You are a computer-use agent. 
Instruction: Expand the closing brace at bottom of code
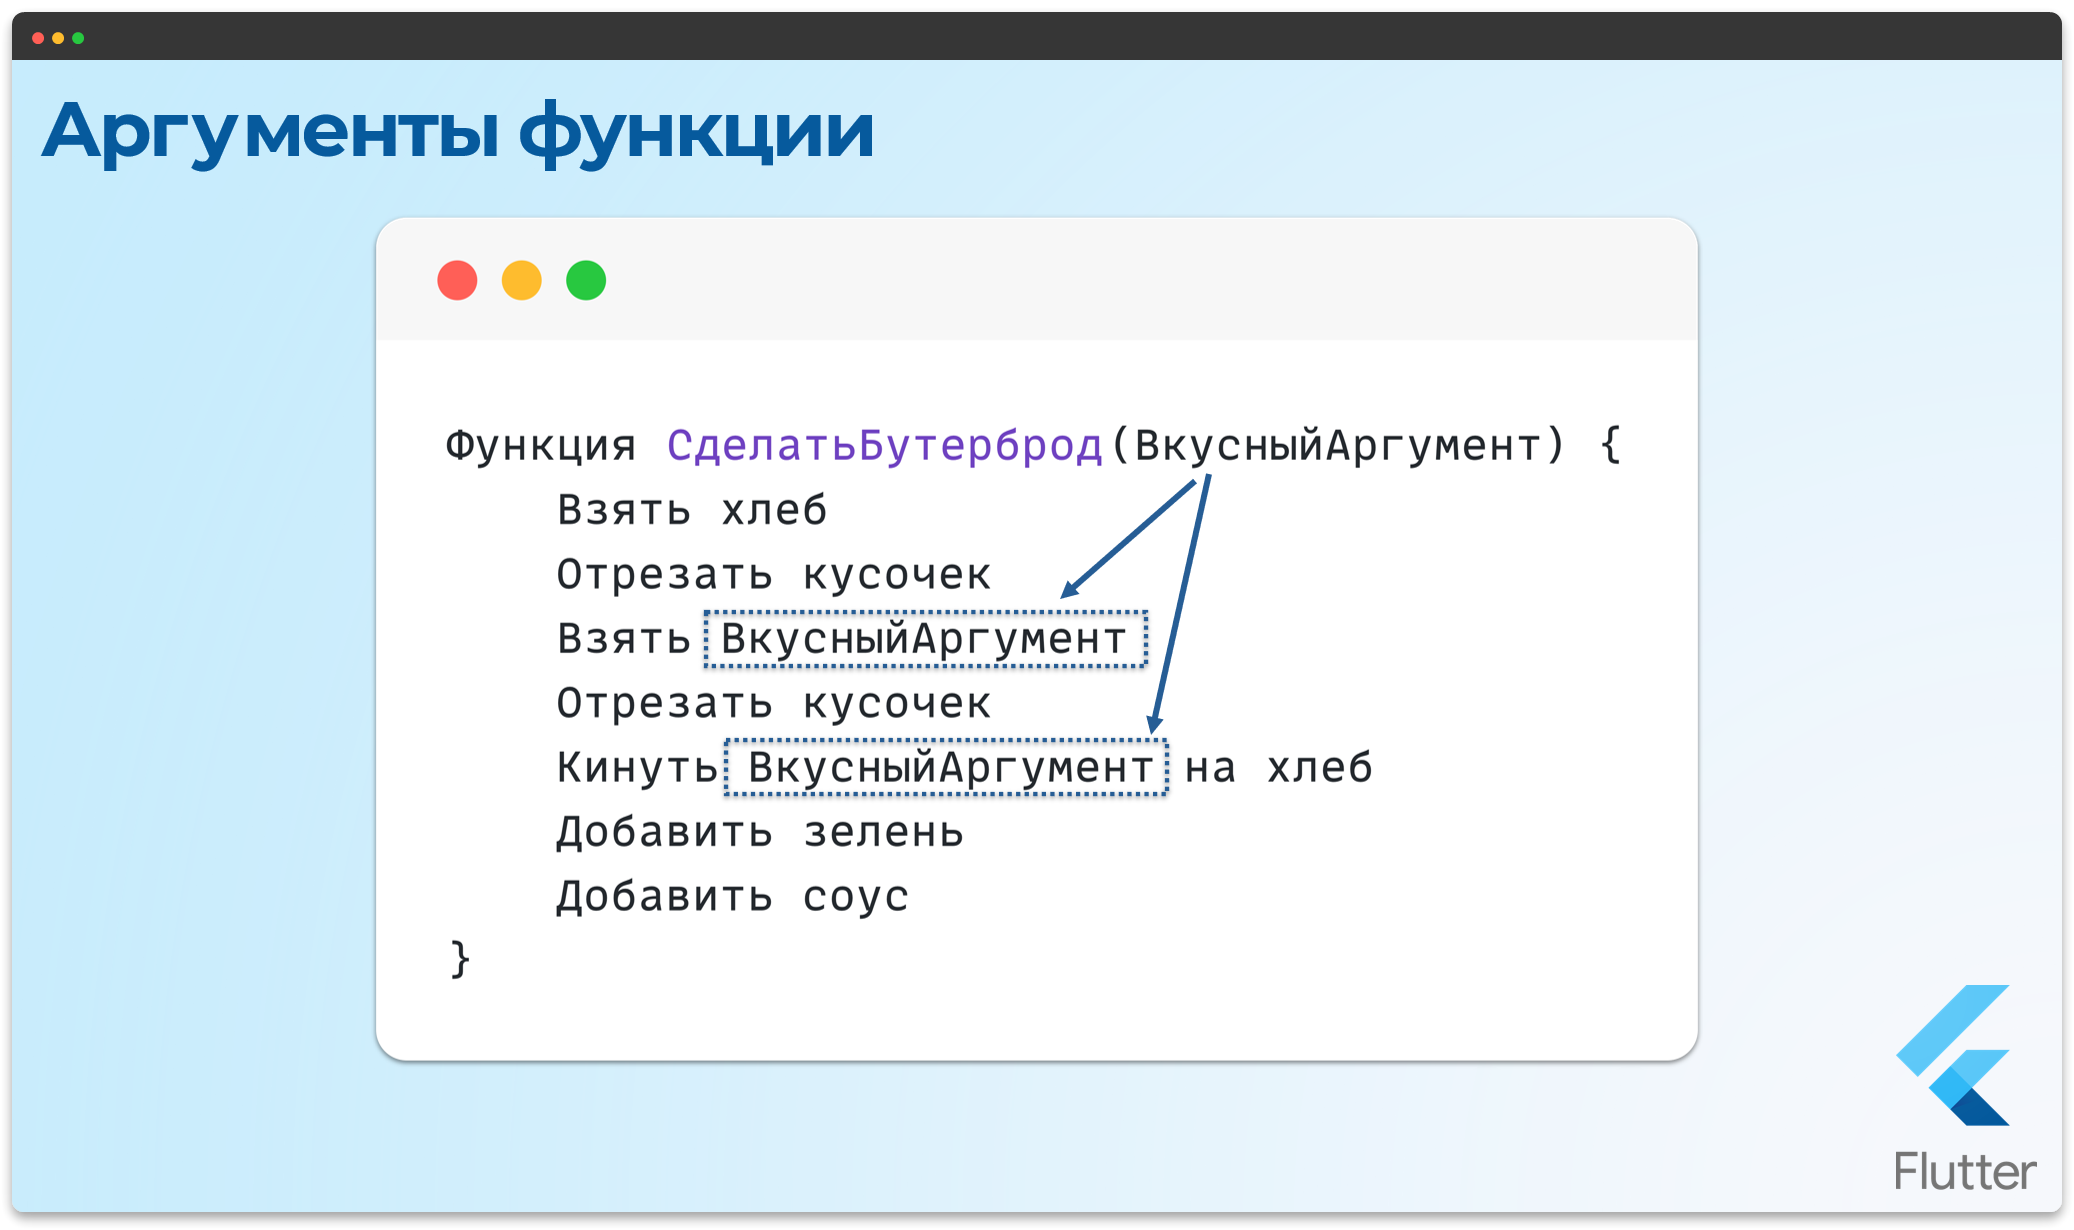coord(459,958)
